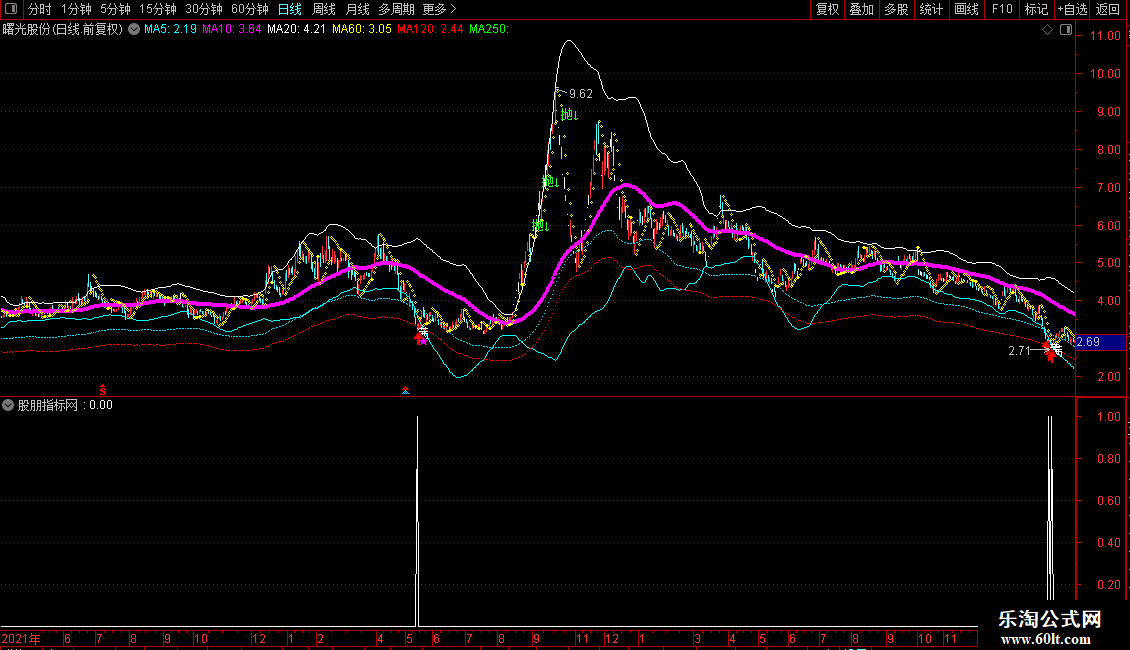1130x650 pixels.
Task: Switch to the 周线 weekly chart tab
Action: [324, 9]
